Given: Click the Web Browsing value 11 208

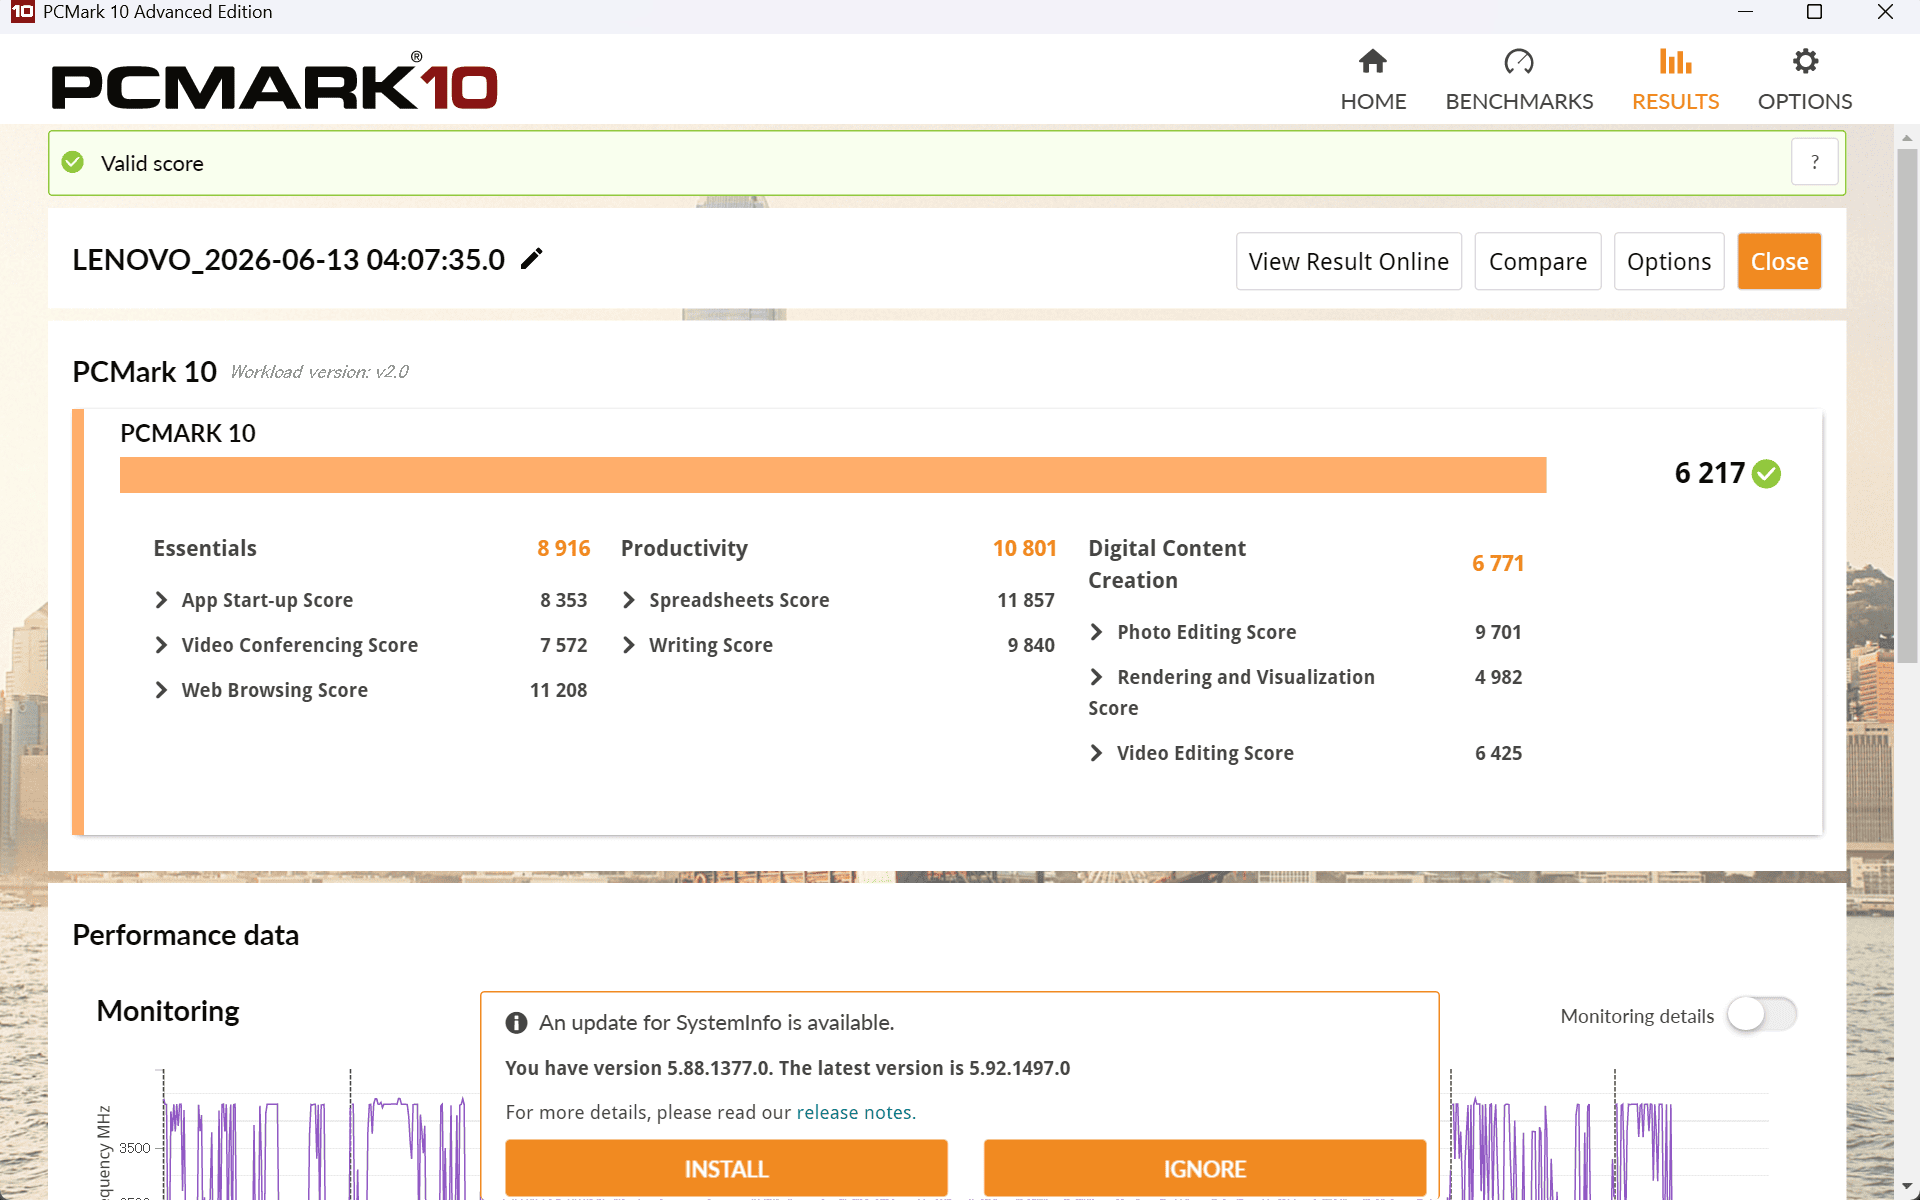Looking at the screenshot, I should (558, 690).
